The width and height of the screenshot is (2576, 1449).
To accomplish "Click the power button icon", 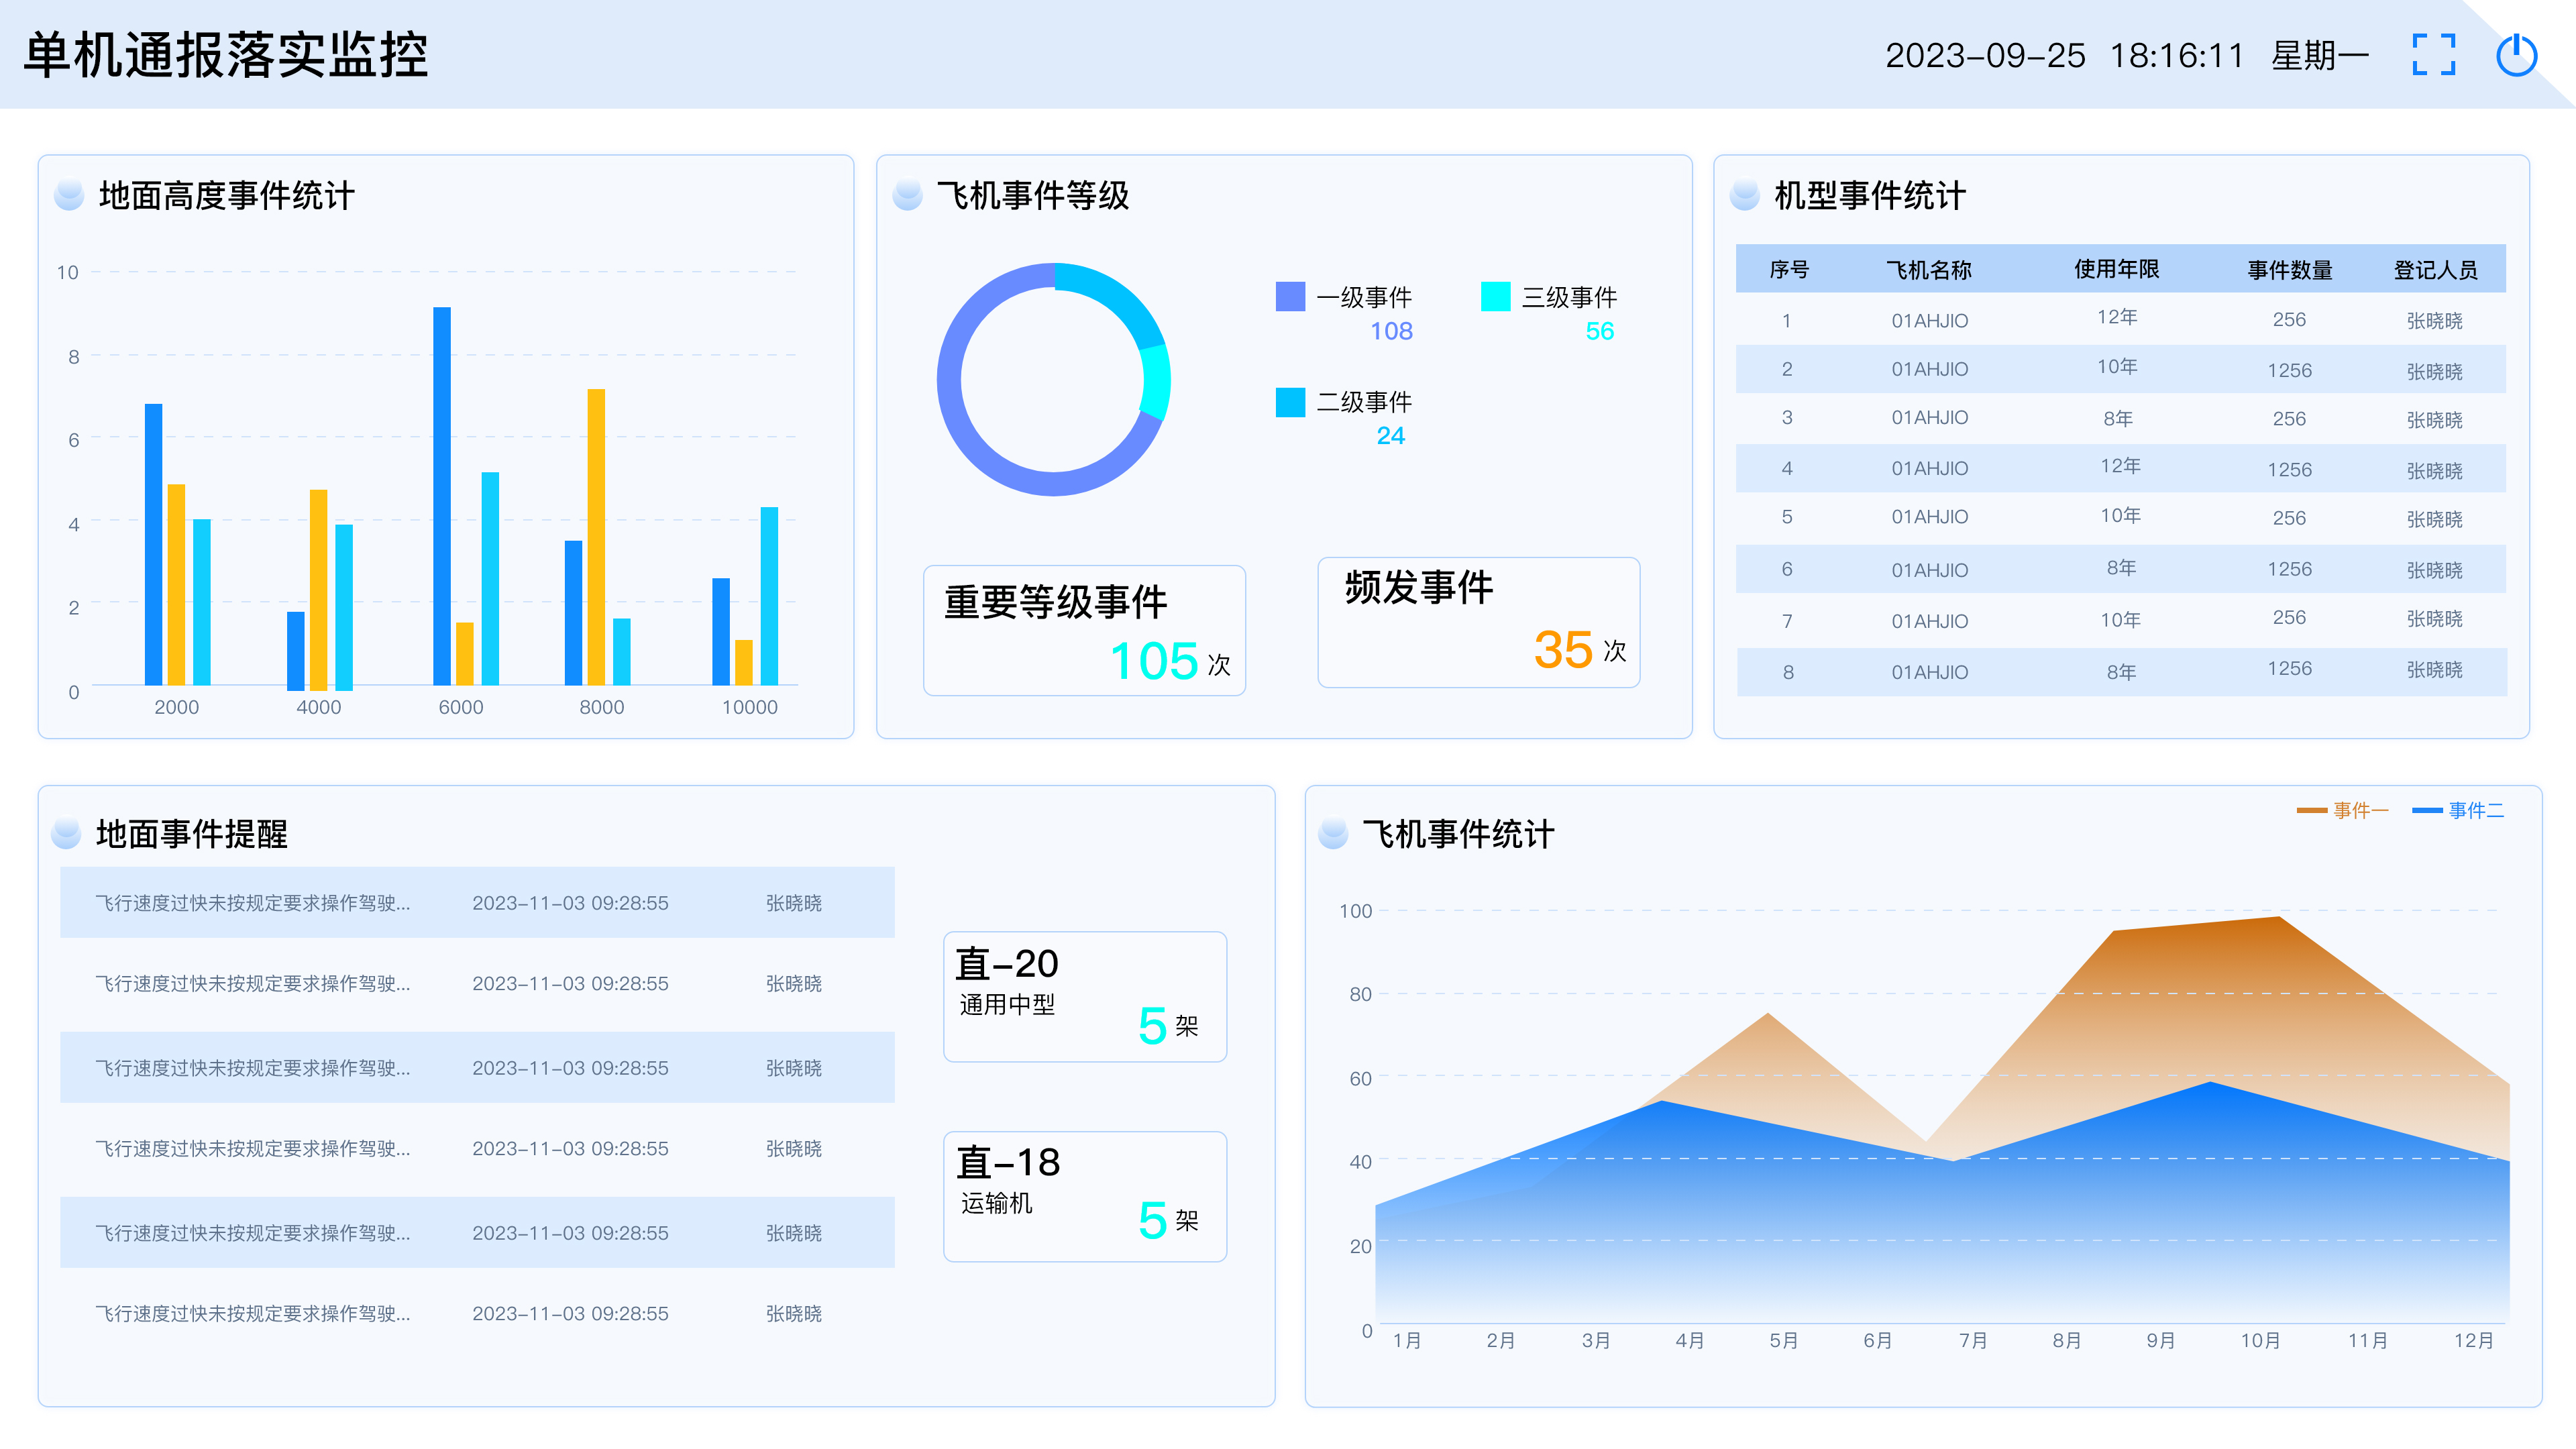I will pos(2516,55).
